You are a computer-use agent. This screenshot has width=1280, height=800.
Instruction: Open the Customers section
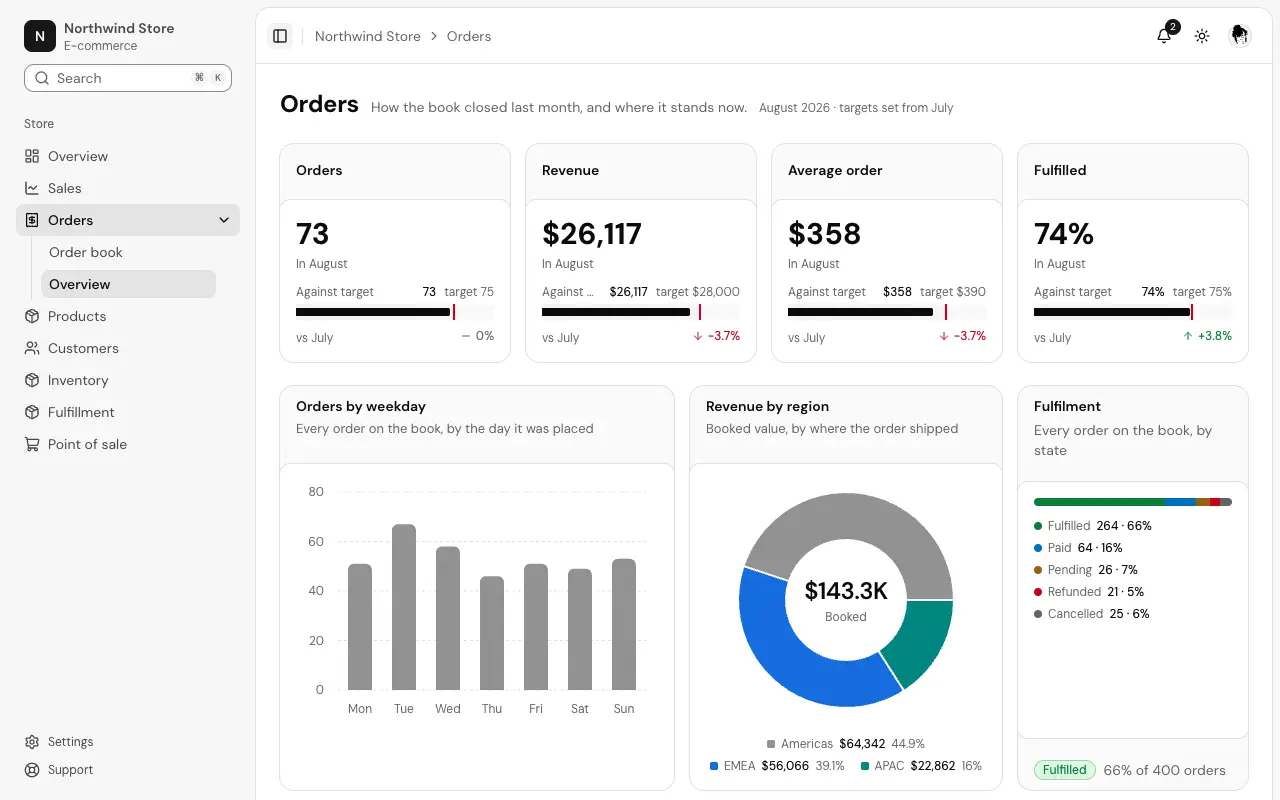(x=83, y=348)
